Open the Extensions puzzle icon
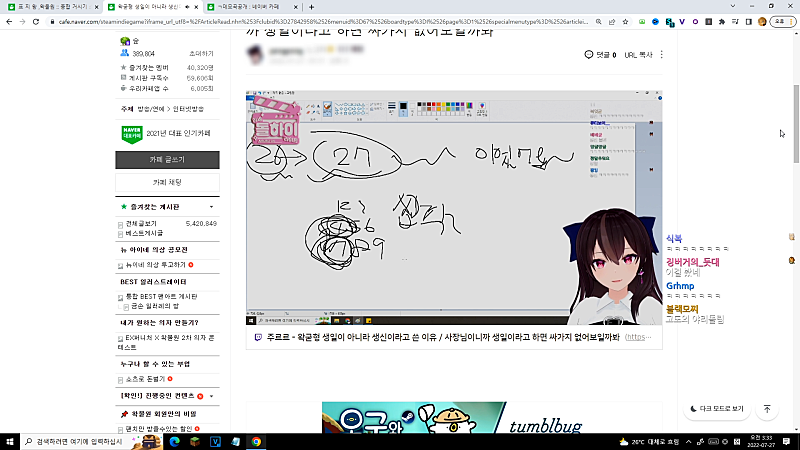This screenshot has width=800, height=450. [x=721, y=21]
